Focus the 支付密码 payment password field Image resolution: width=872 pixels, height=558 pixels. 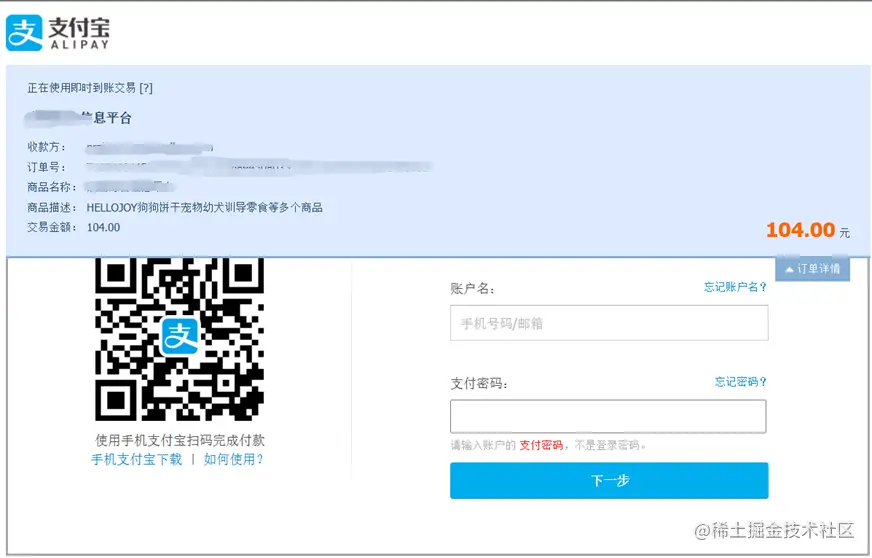coord(608,416)
